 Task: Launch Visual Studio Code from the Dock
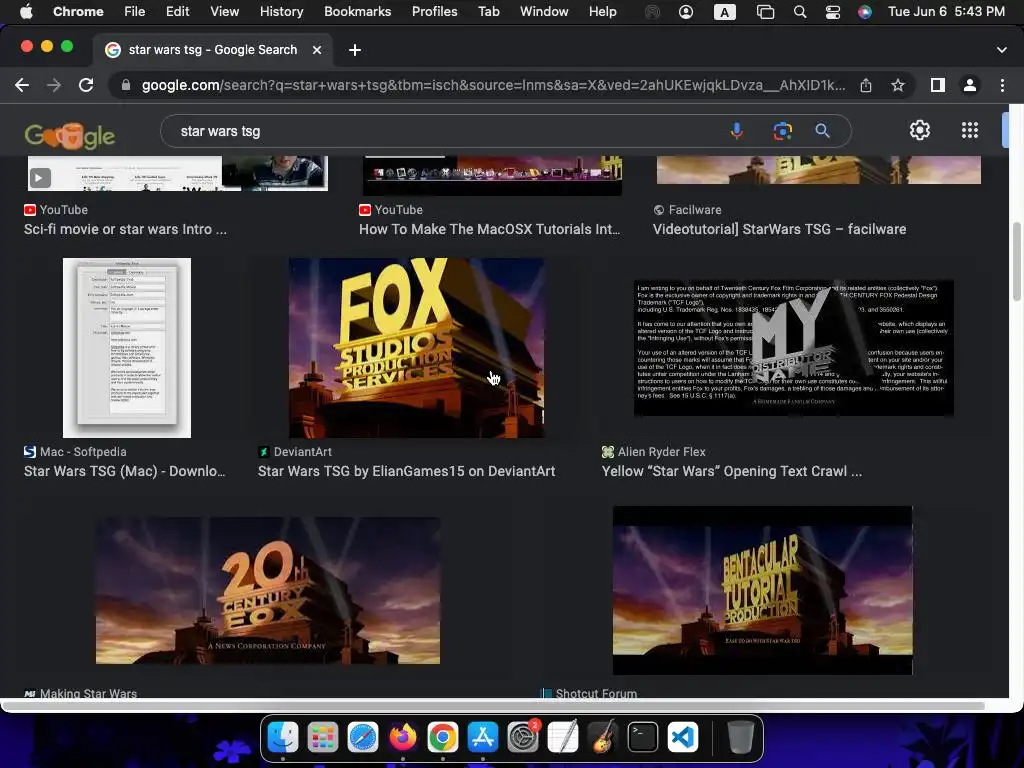[682, 737]
